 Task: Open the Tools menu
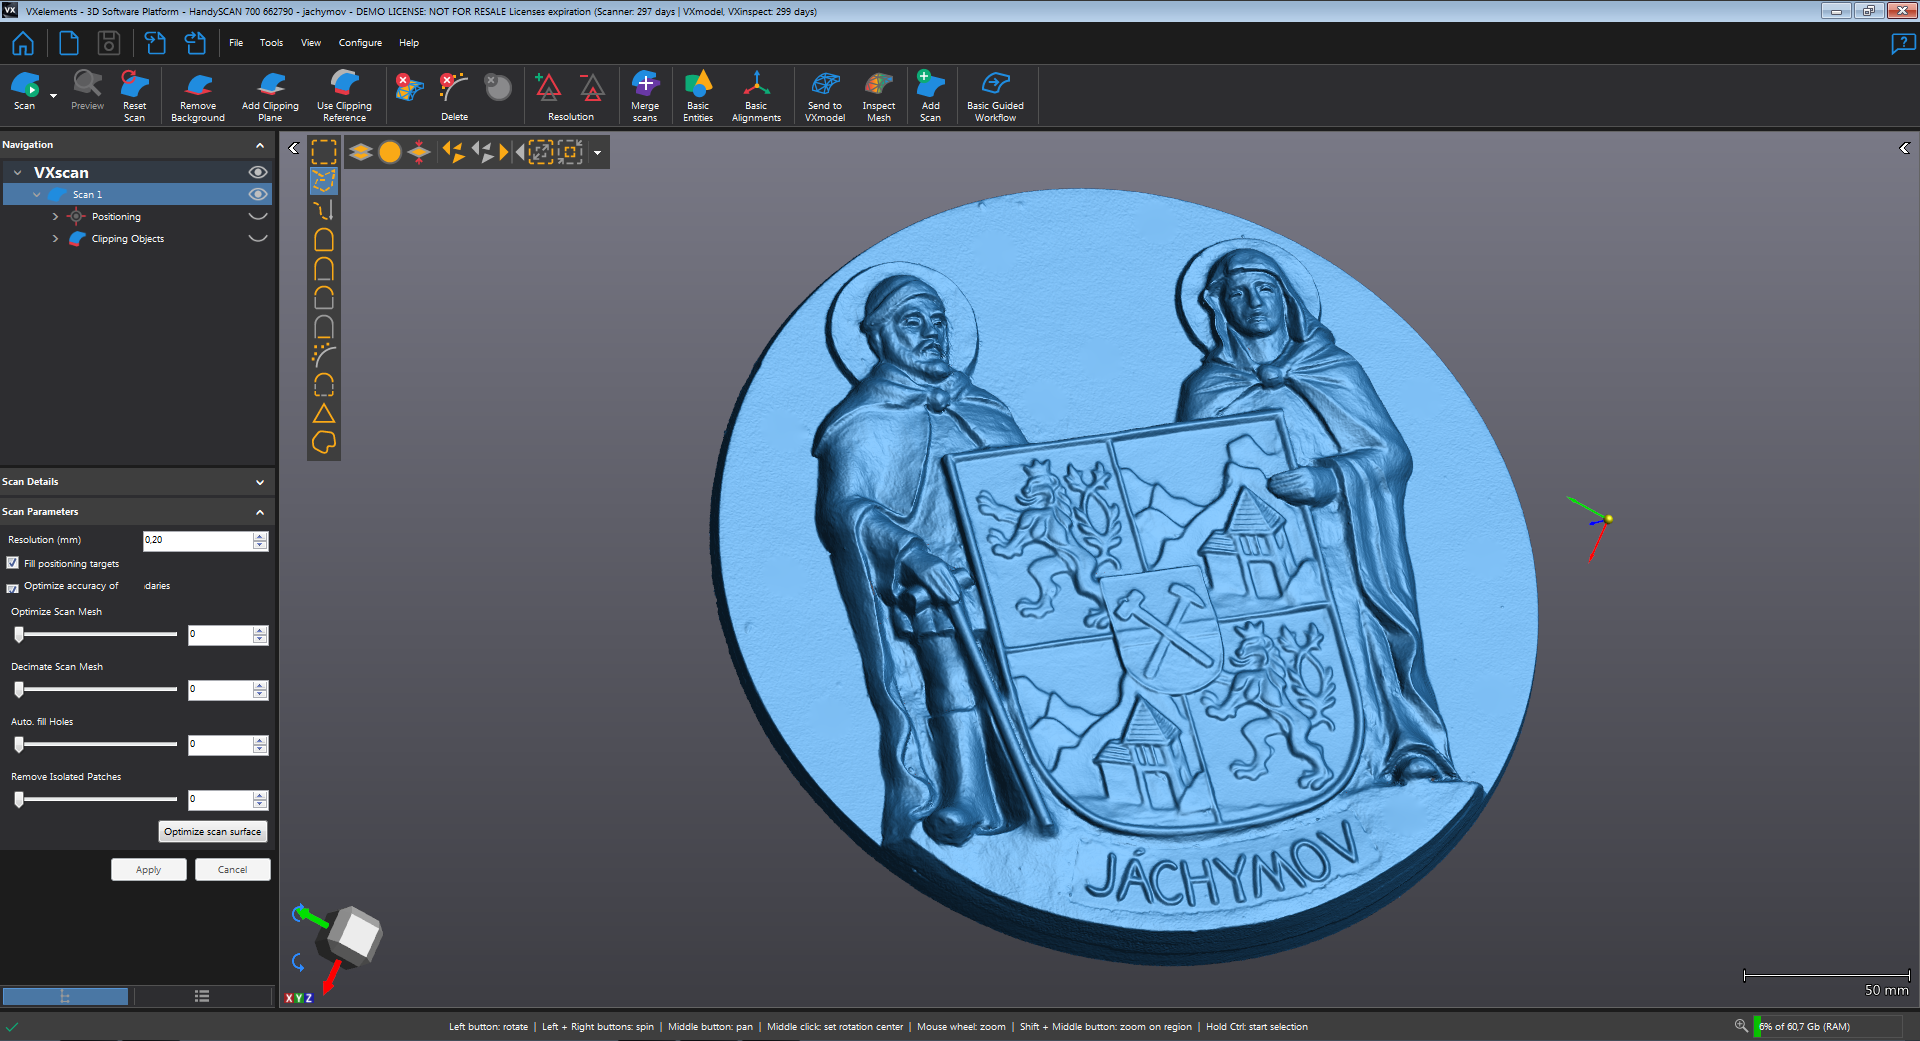(x=271, y=43)
